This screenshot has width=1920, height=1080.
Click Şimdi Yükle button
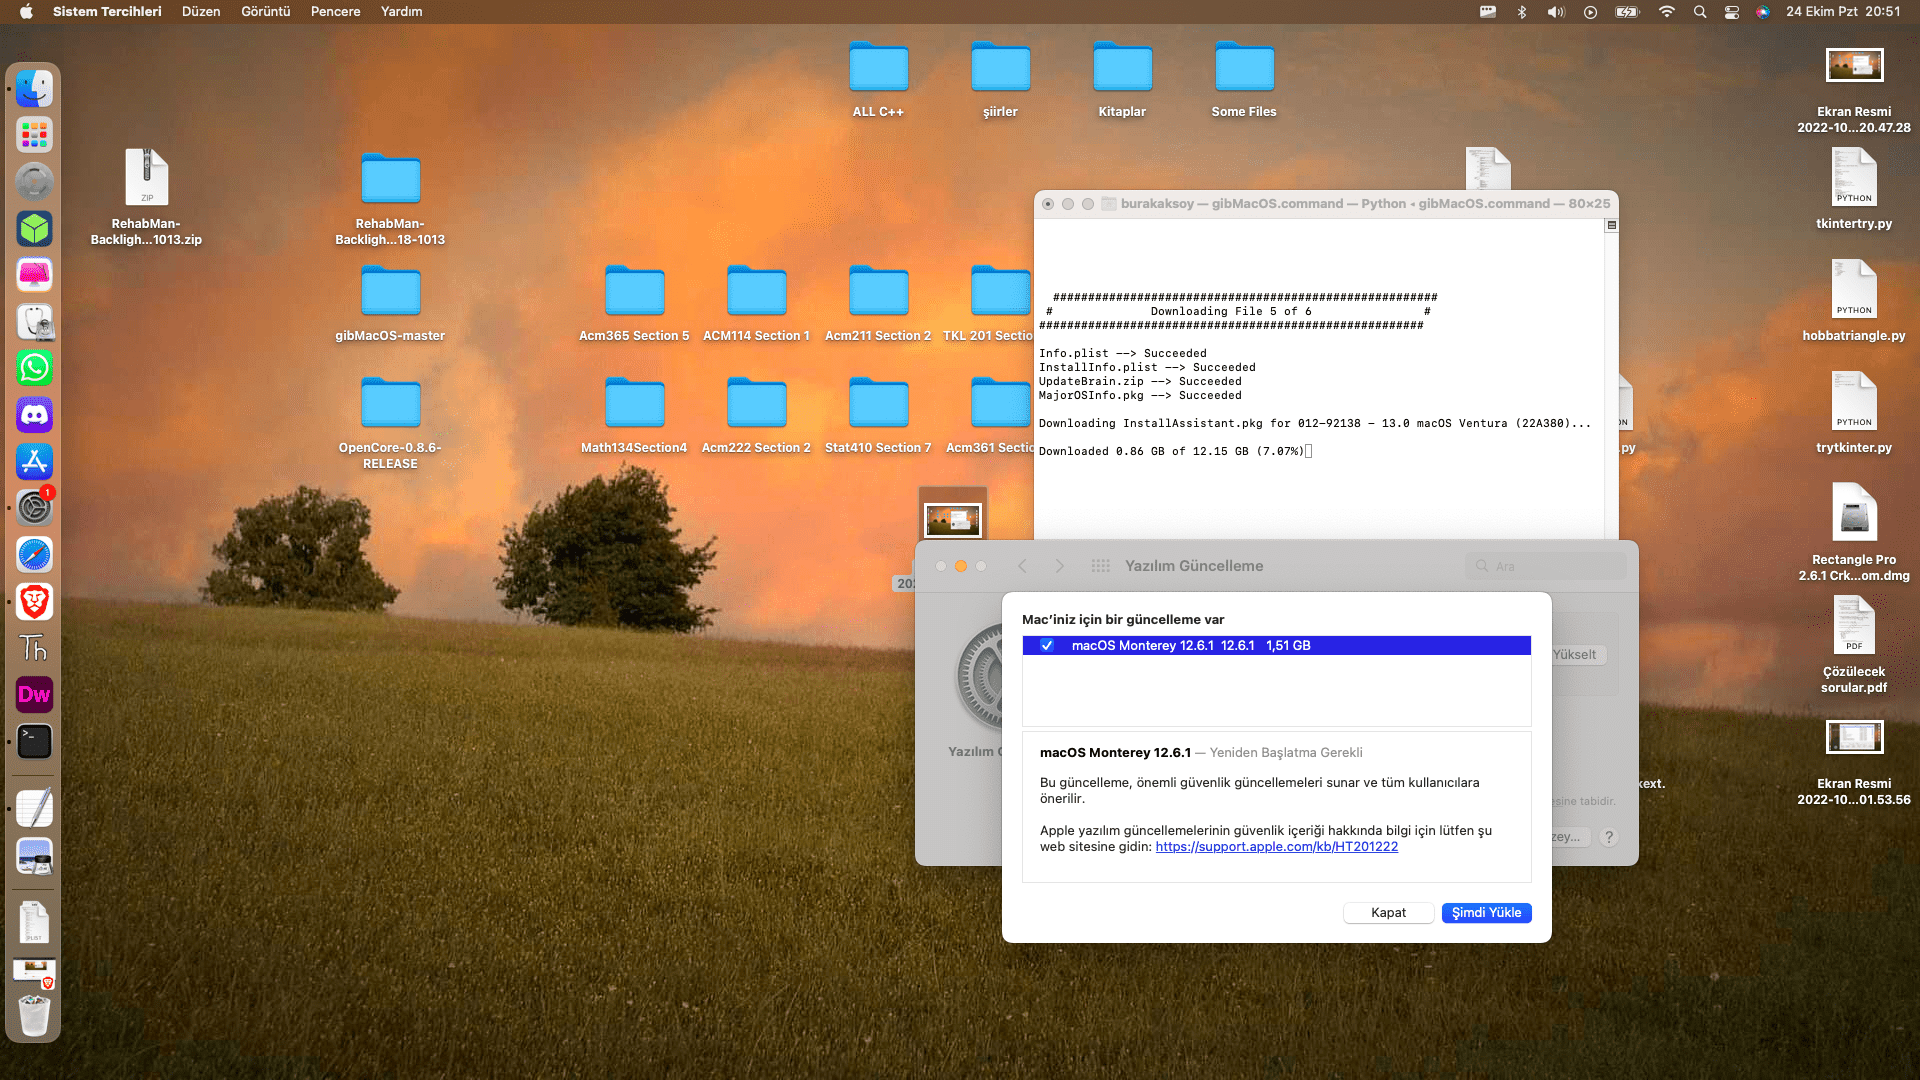point(1486,913)
